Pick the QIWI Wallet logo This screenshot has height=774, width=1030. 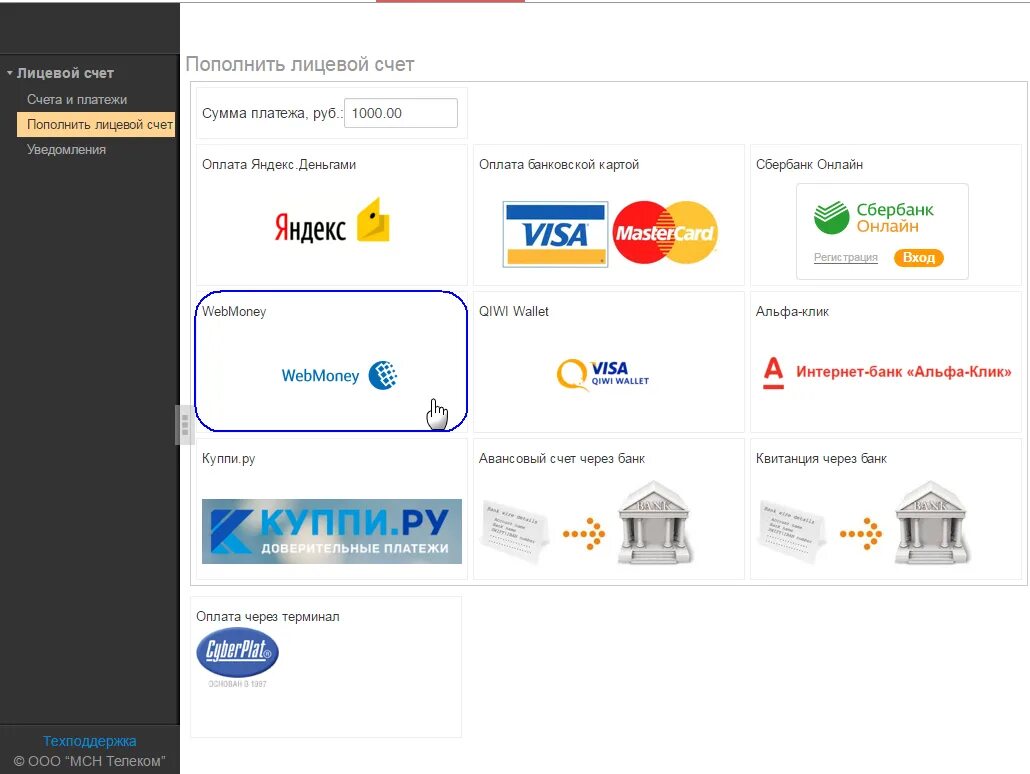coord(602,375)
